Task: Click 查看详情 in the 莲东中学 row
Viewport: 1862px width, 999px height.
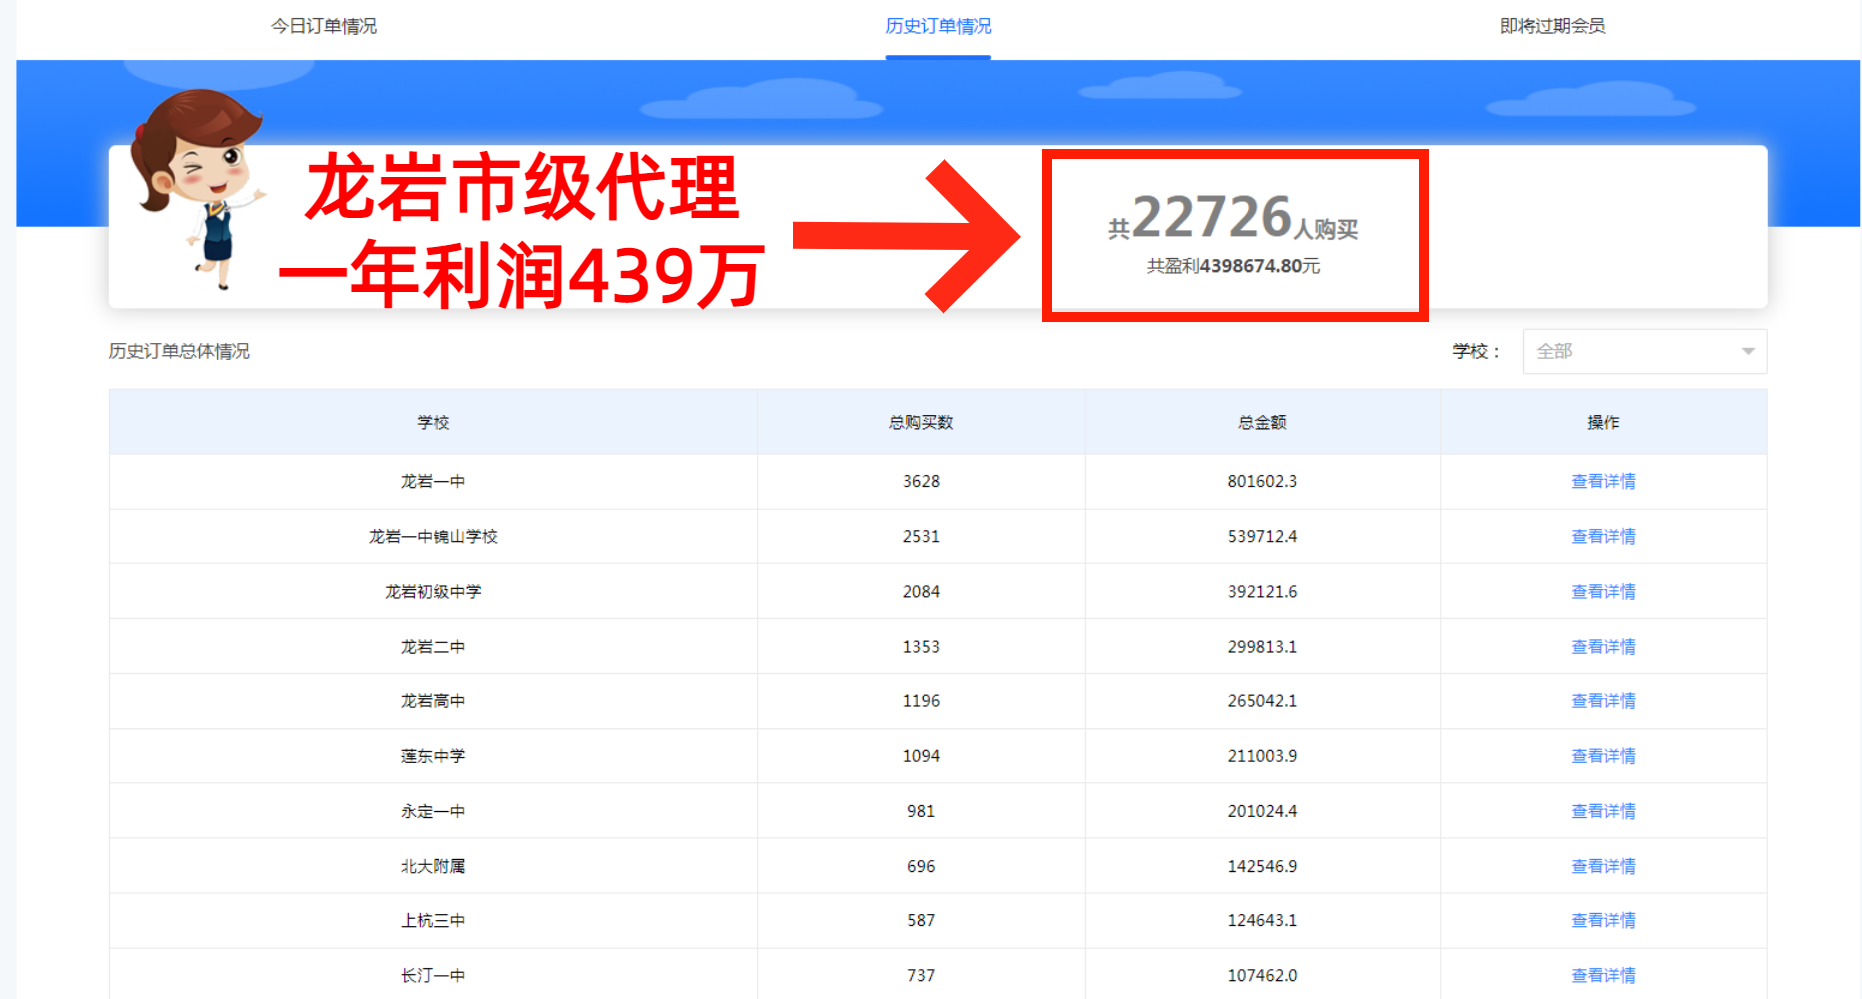Action: [1603, 755]
